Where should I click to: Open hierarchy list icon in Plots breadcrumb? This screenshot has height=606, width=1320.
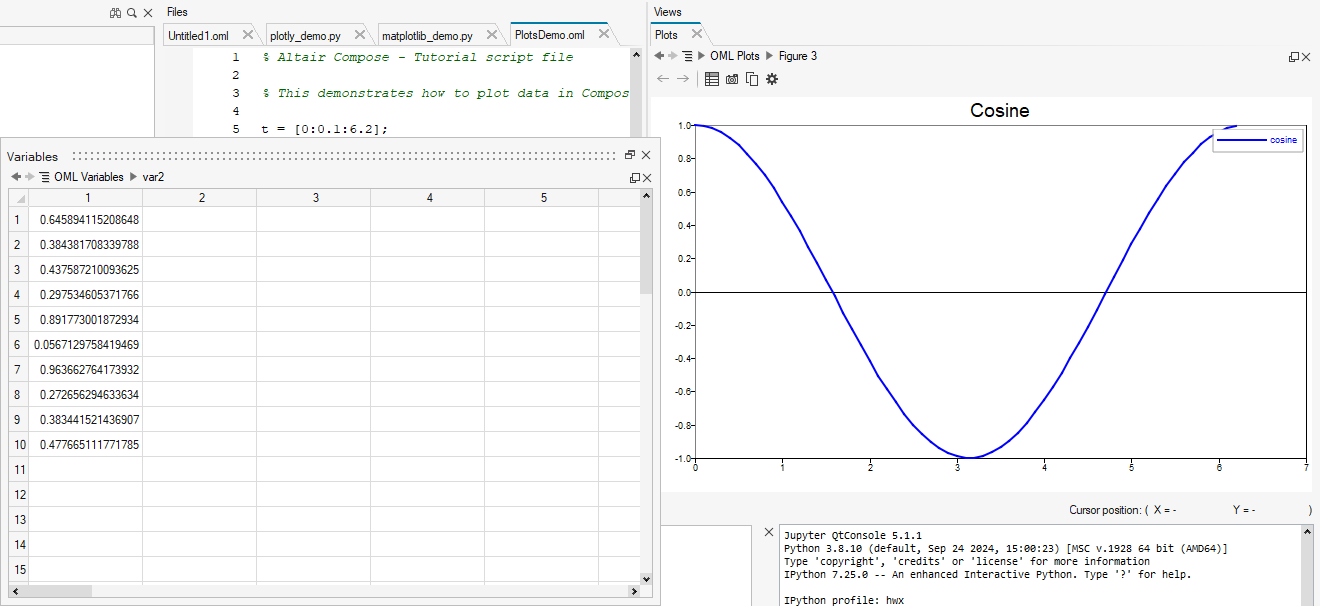pyautogui.click(x=687, y=56)
